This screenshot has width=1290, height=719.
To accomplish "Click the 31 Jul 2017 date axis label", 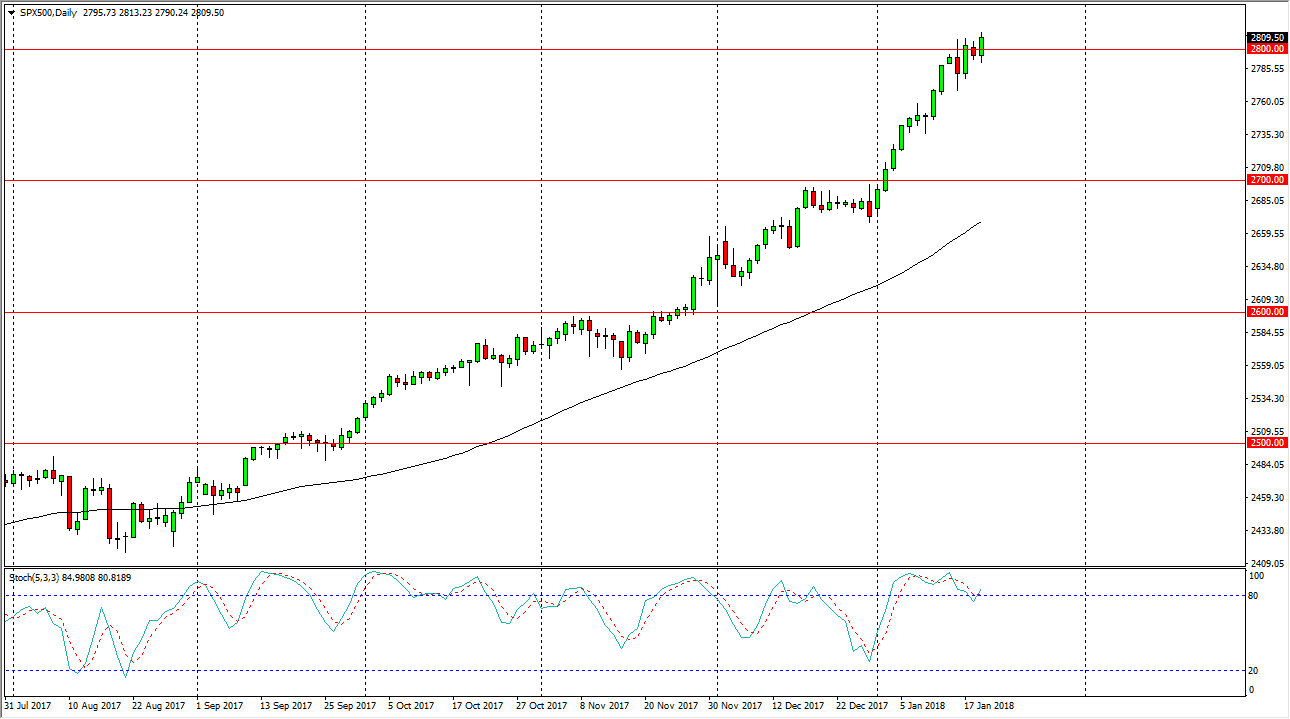I will [30, 705].
